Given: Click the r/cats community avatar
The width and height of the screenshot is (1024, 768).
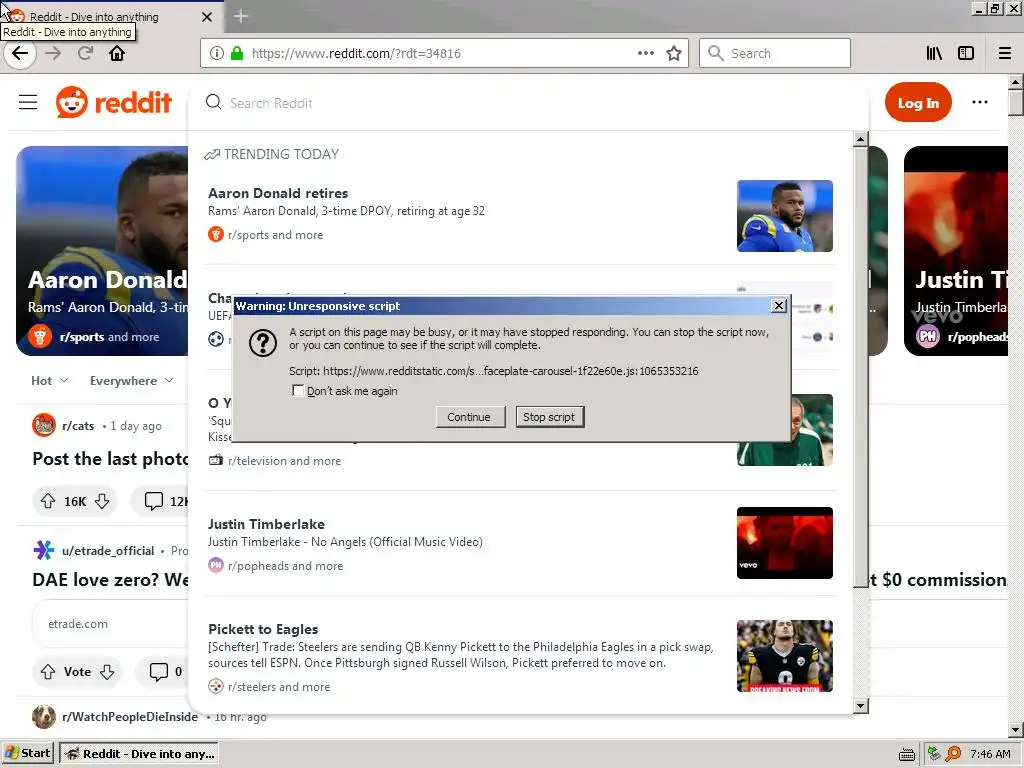Looking at the screenshot, I should [44, 426].
